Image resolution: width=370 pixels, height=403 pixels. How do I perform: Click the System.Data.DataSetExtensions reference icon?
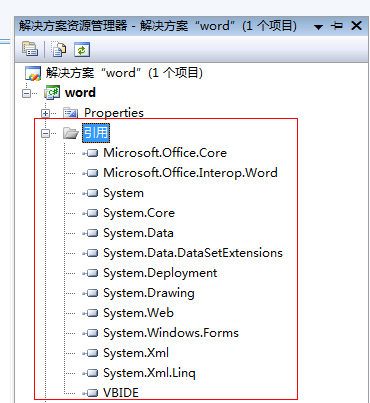pyautogui.click(x=91, y=253)
